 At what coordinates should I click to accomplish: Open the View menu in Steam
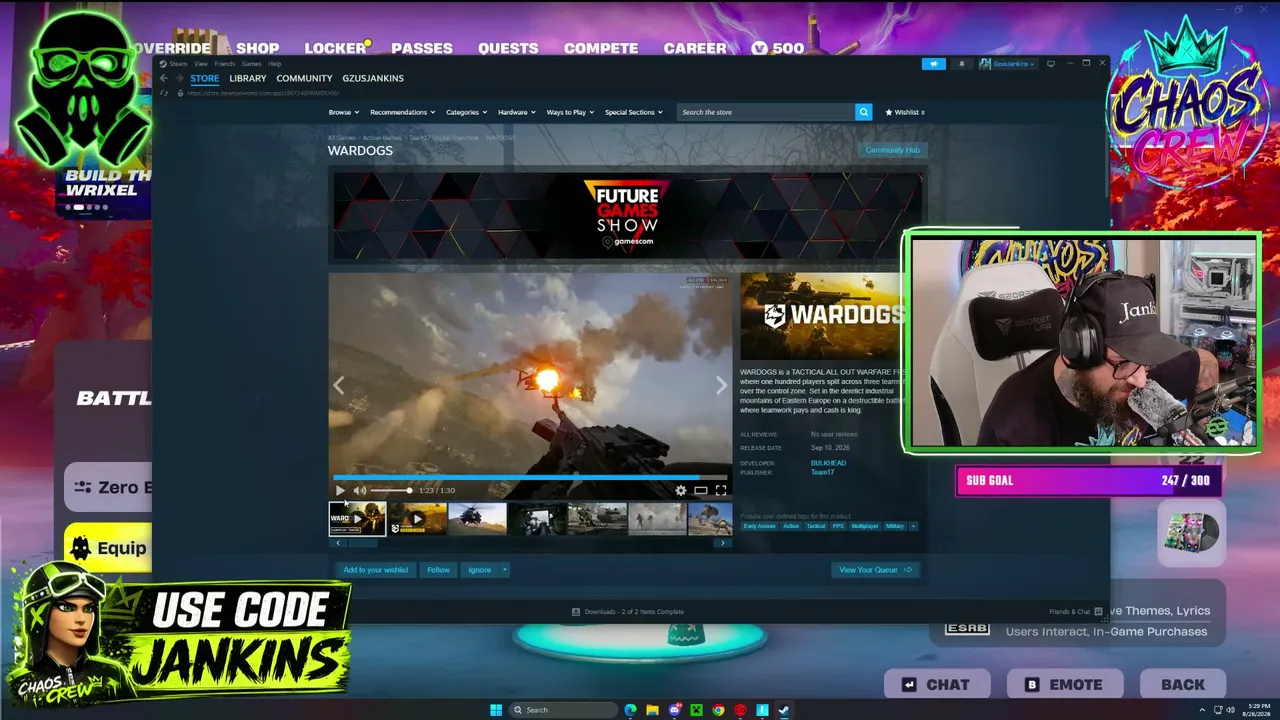(x=201, y=64)
